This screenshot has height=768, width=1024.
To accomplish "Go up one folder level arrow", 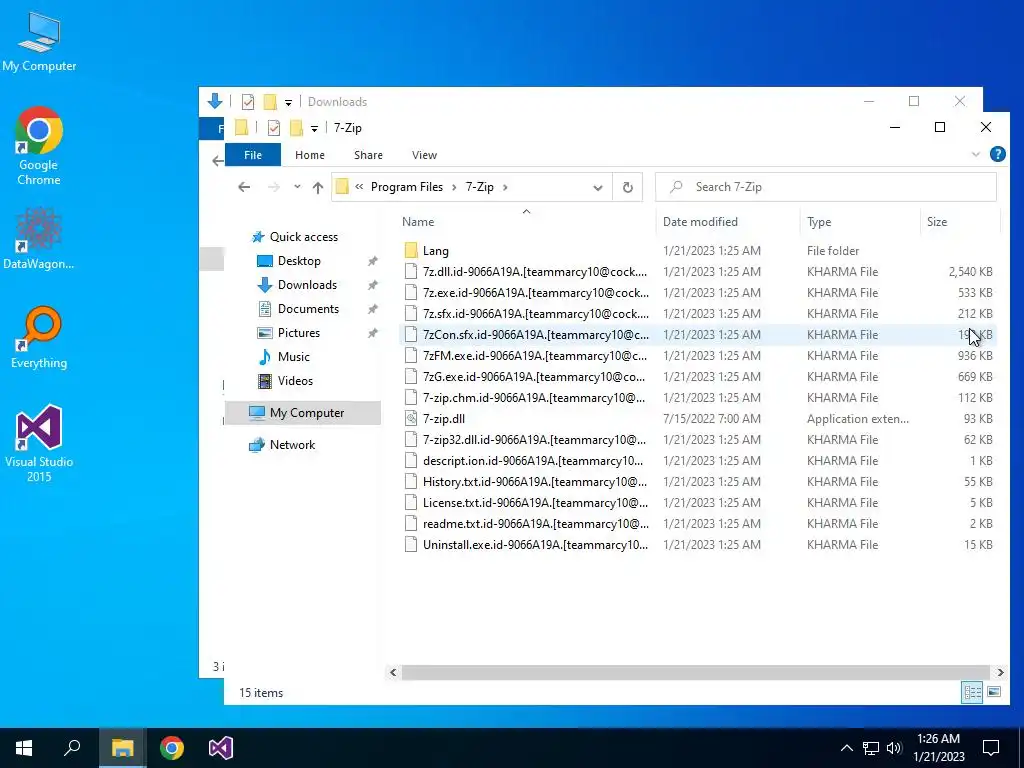I will coord(318,187).
